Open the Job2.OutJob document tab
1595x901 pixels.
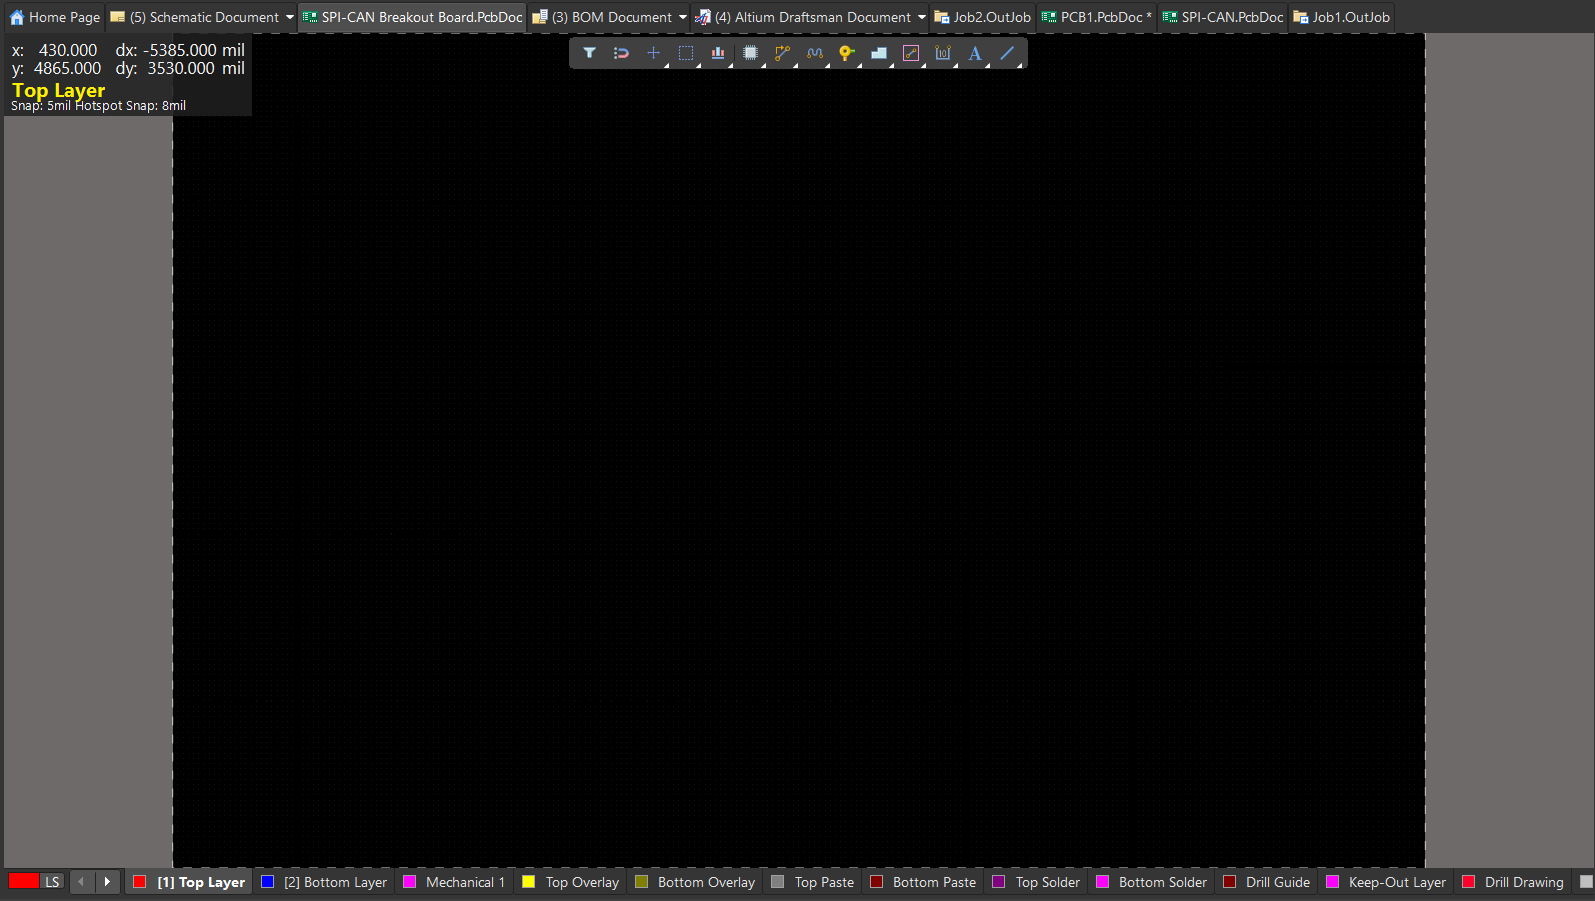click(982, 17)
